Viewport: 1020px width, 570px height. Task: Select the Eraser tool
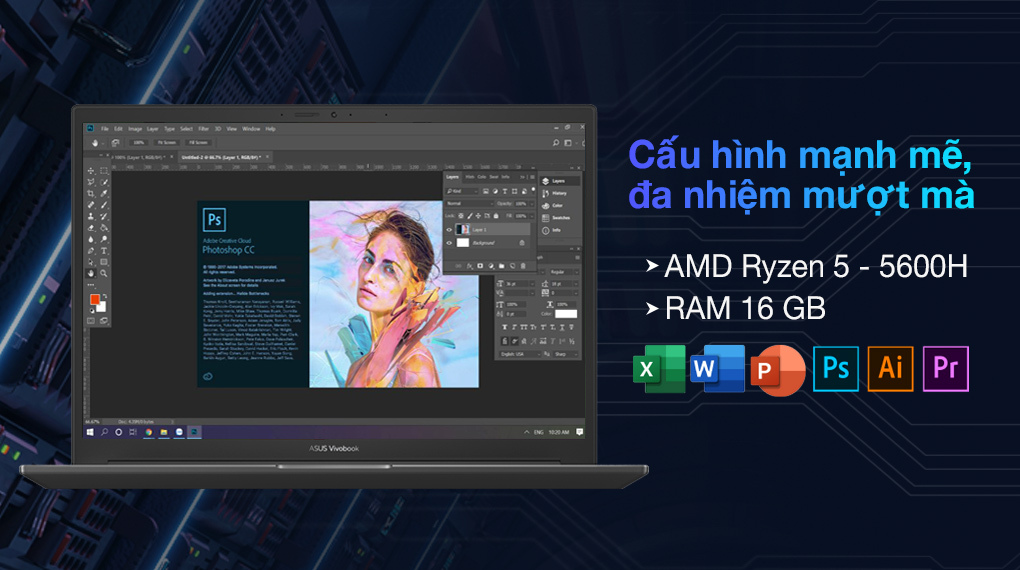(x=90, y=228)
